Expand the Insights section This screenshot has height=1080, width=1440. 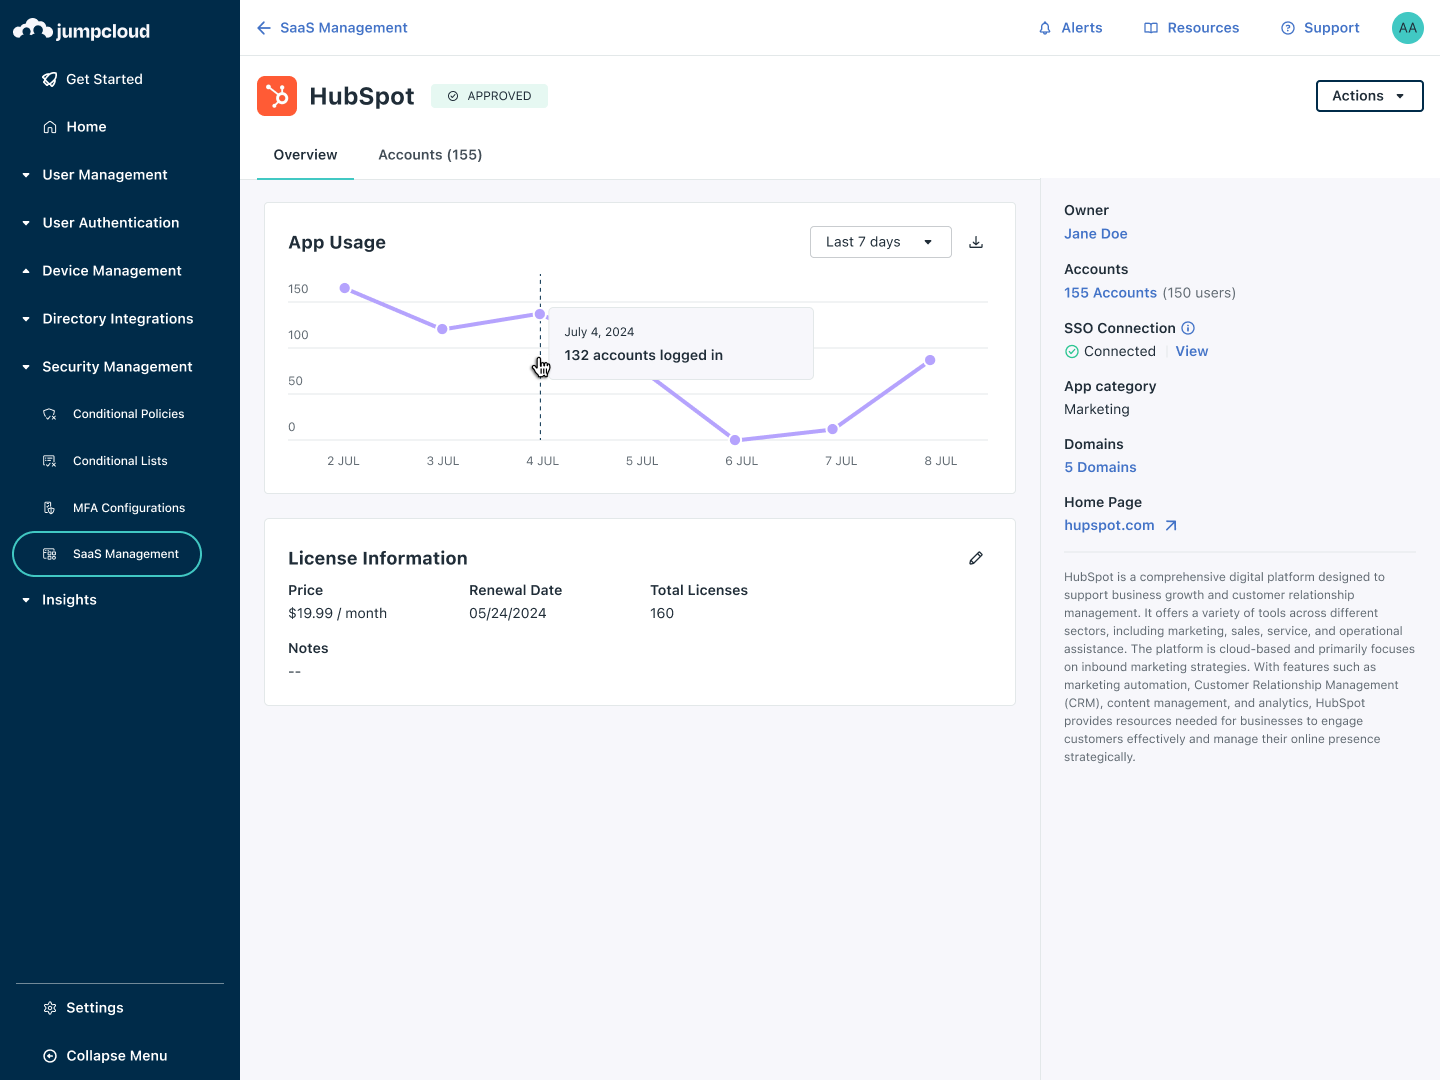point(60,600)
